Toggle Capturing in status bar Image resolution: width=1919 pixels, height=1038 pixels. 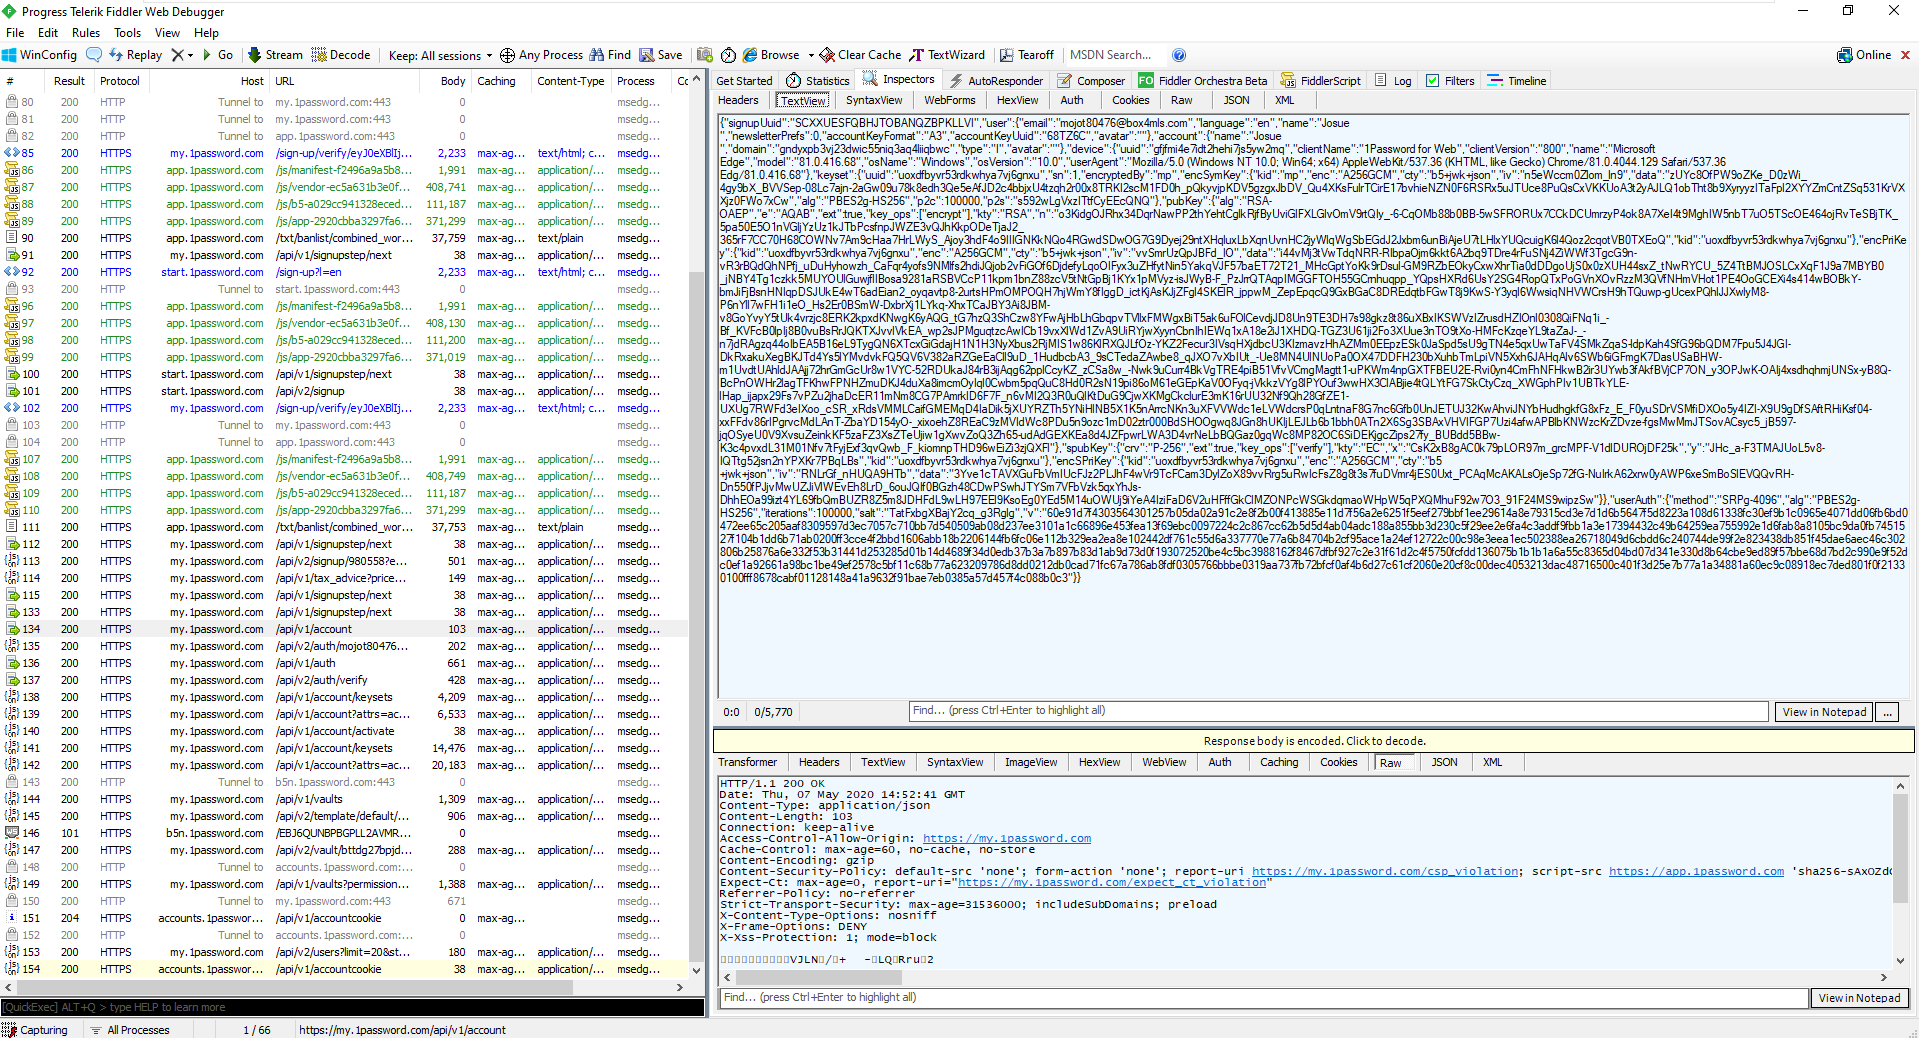tap(36, 1030)
